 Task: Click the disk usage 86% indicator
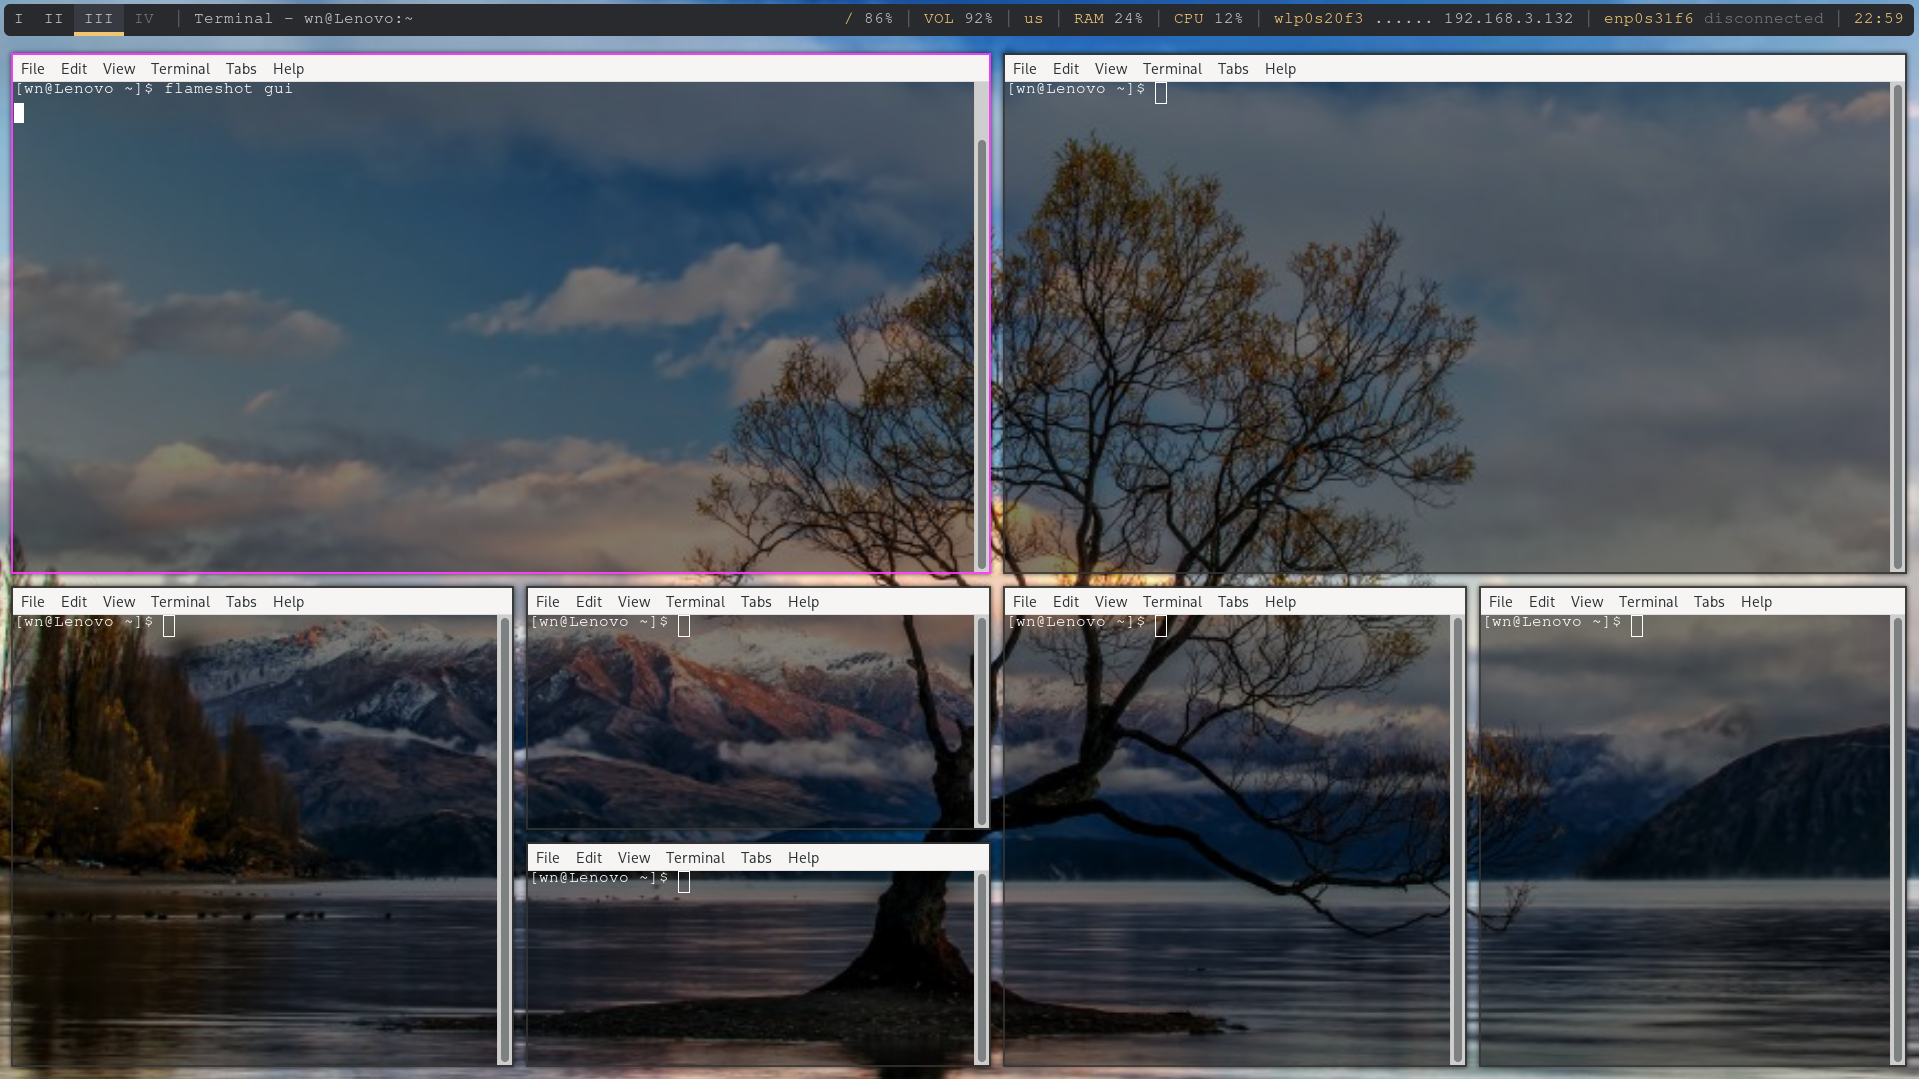869,18
